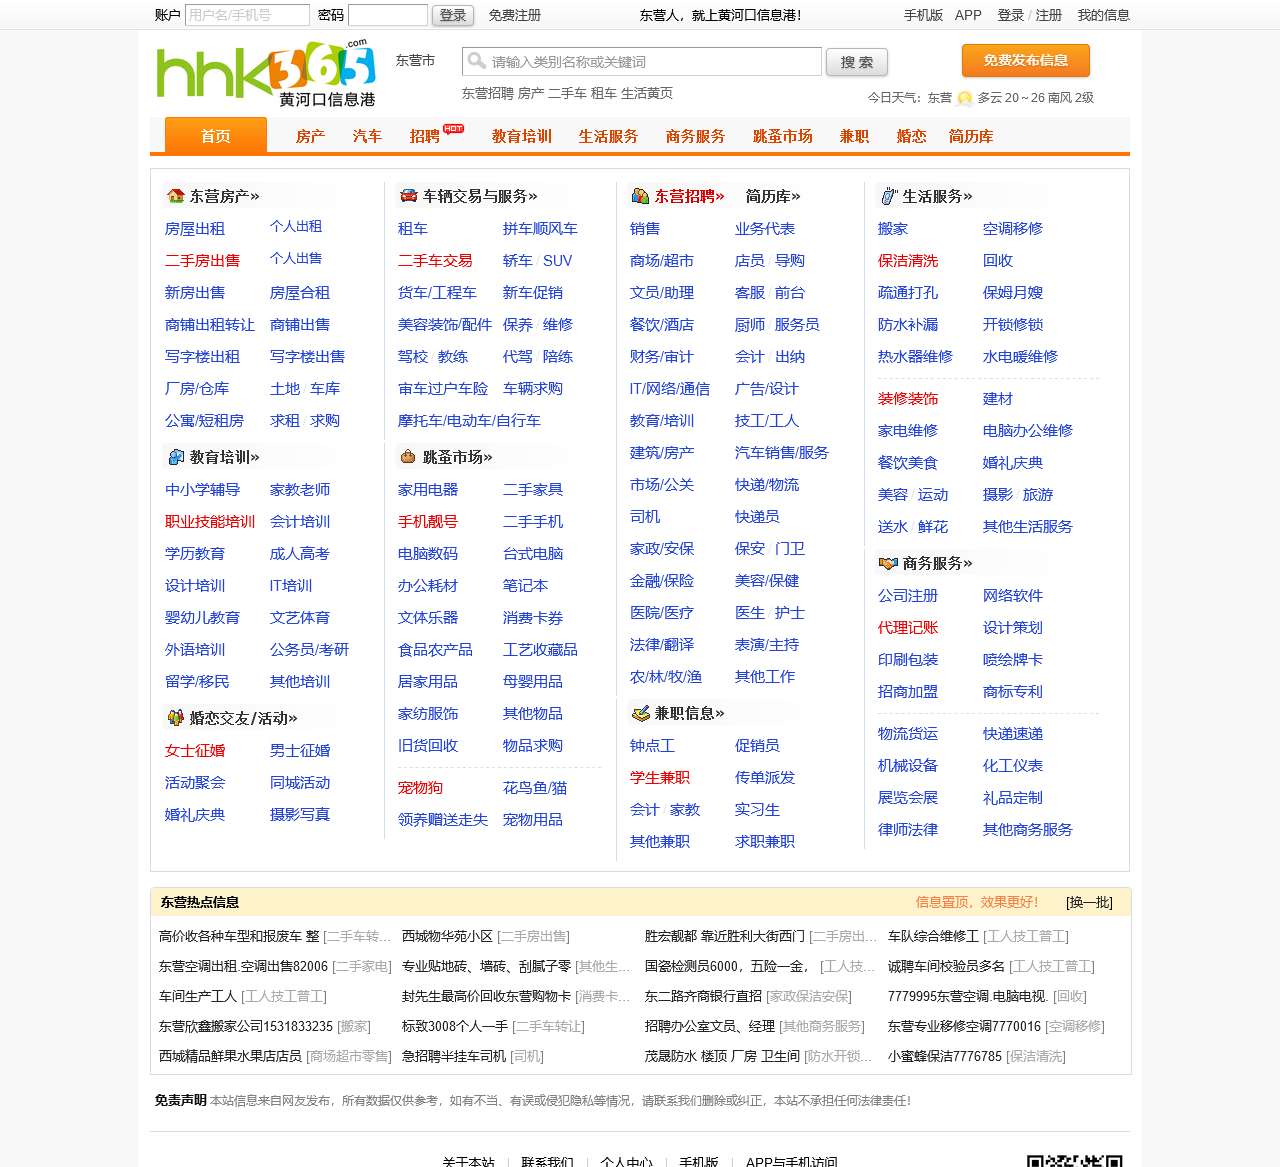Click the couple icon beside 婚恋交友/活动
The height and width of the screenshot is (1167, 1280).
point(176,718)
